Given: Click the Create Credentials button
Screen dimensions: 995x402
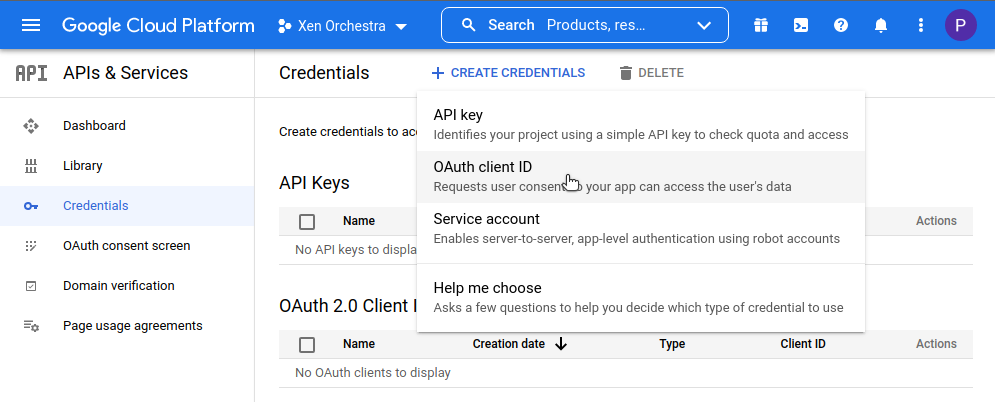Looking at the screenshot, I should pos(508,73).
